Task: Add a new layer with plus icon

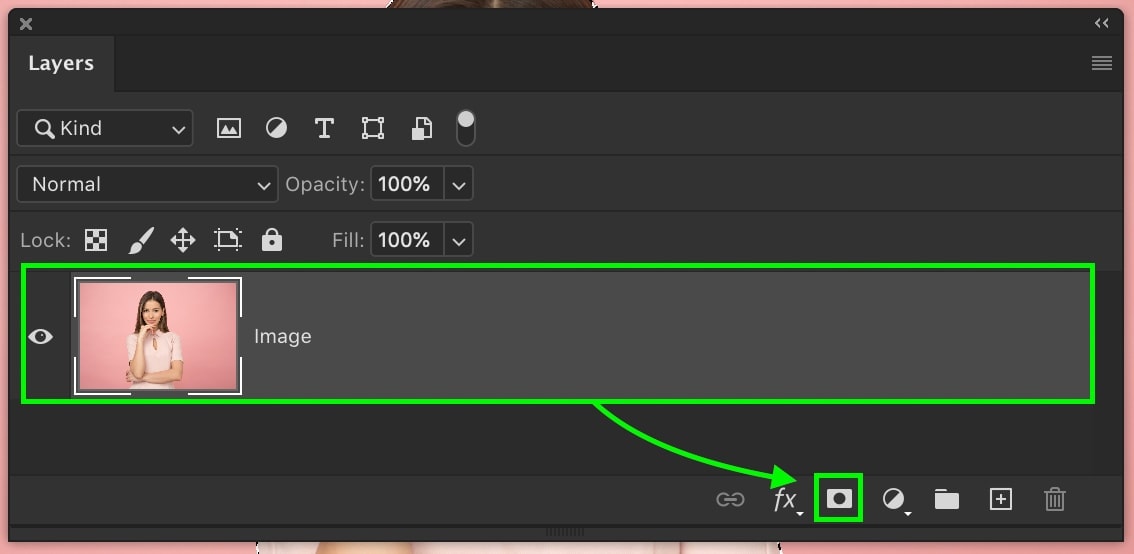Action: (x=1000, y=499)
